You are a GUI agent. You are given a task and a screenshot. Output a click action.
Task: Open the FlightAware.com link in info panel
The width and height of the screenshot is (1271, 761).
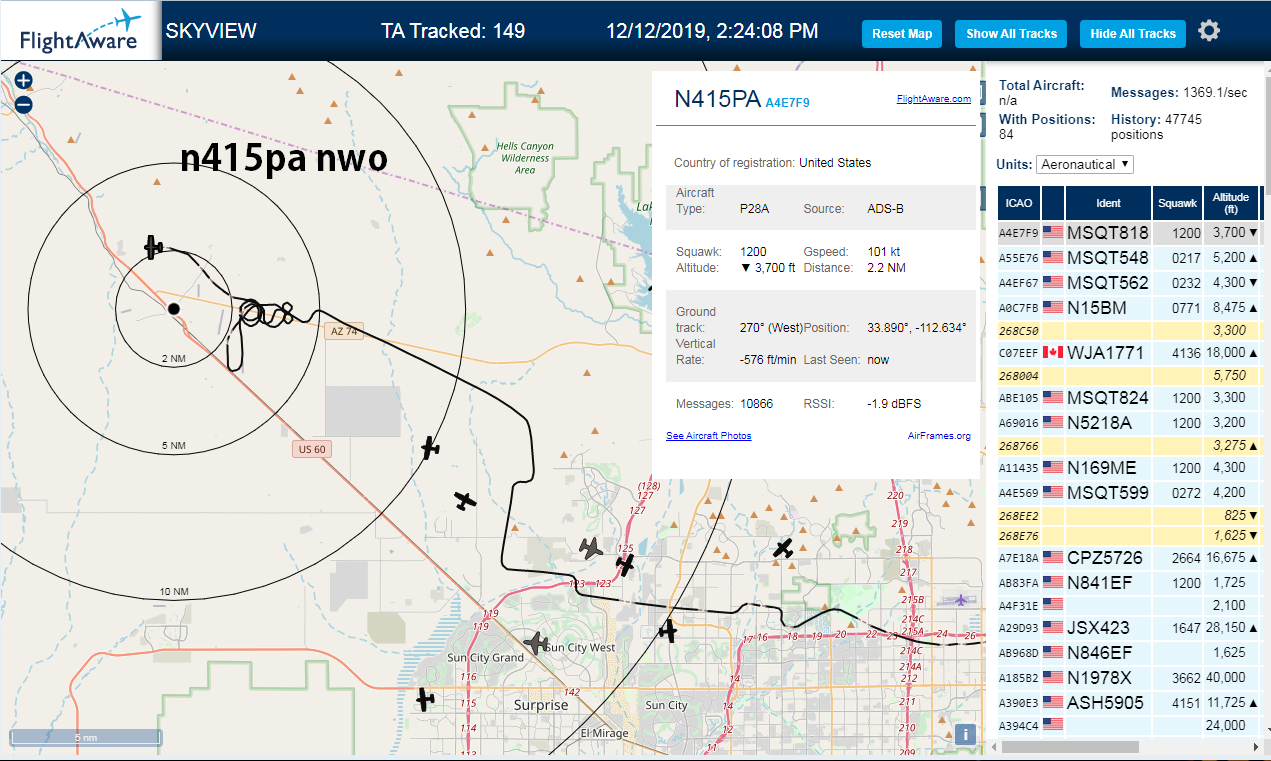(934, 99)
